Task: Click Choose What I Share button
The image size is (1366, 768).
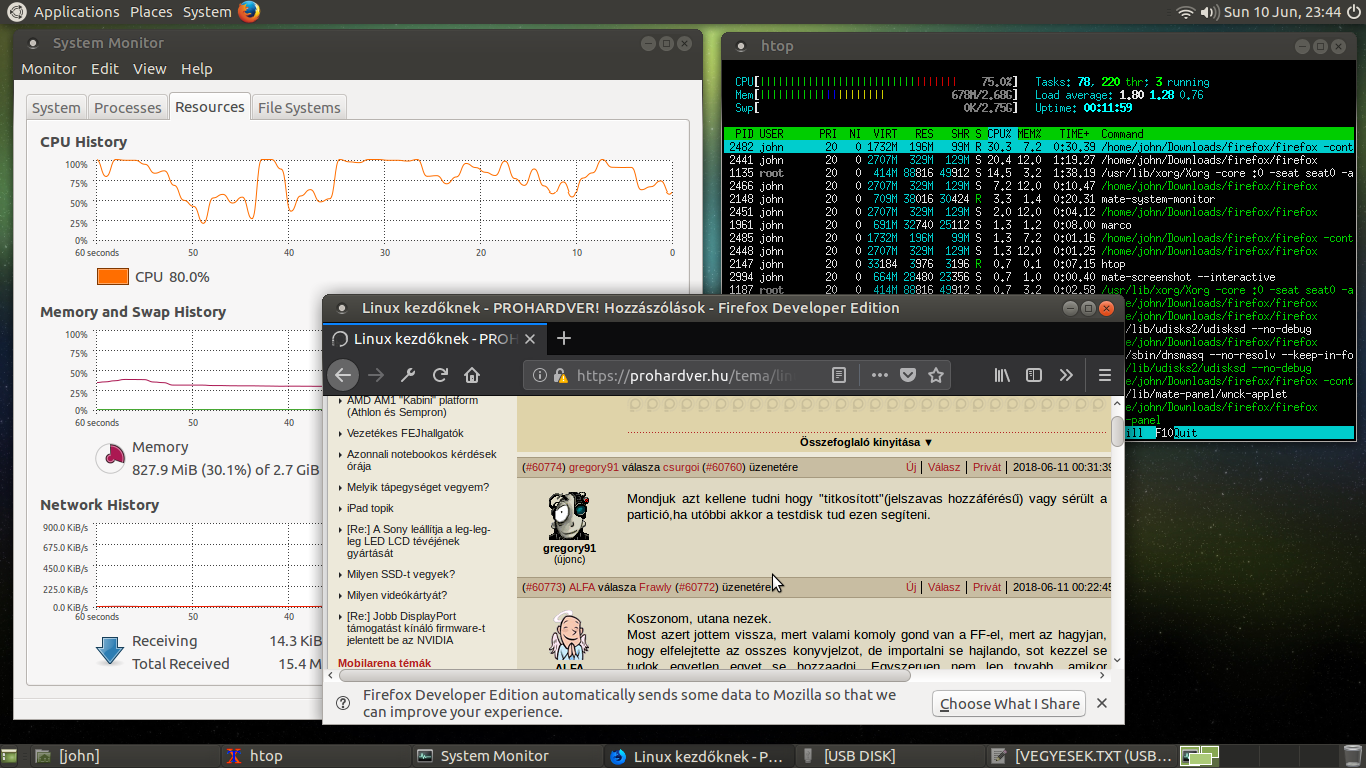Action: (x=1009, y=703)
